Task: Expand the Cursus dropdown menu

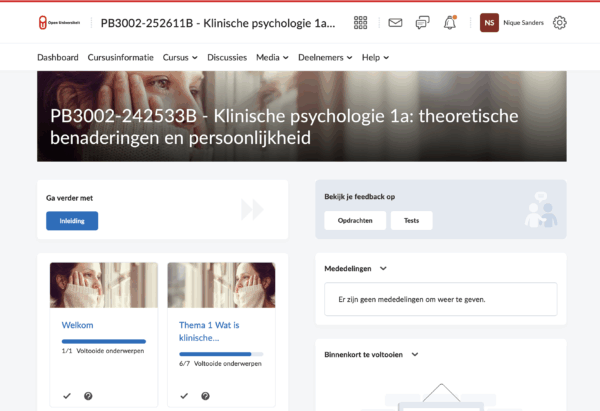Action: (x=181, y=57)
